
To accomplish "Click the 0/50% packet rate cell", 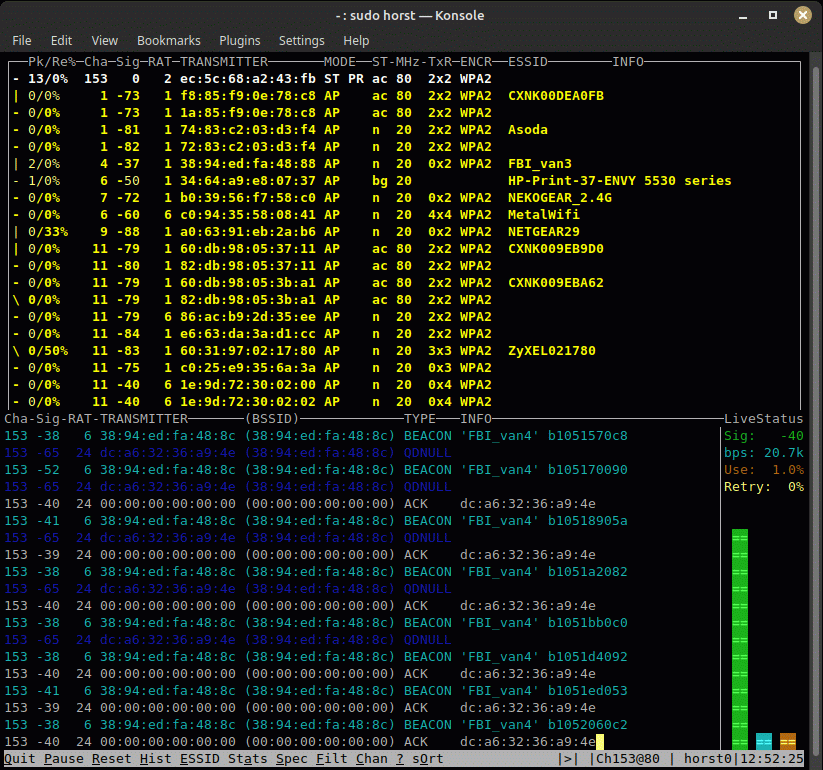I will click(x=48, y=351).
